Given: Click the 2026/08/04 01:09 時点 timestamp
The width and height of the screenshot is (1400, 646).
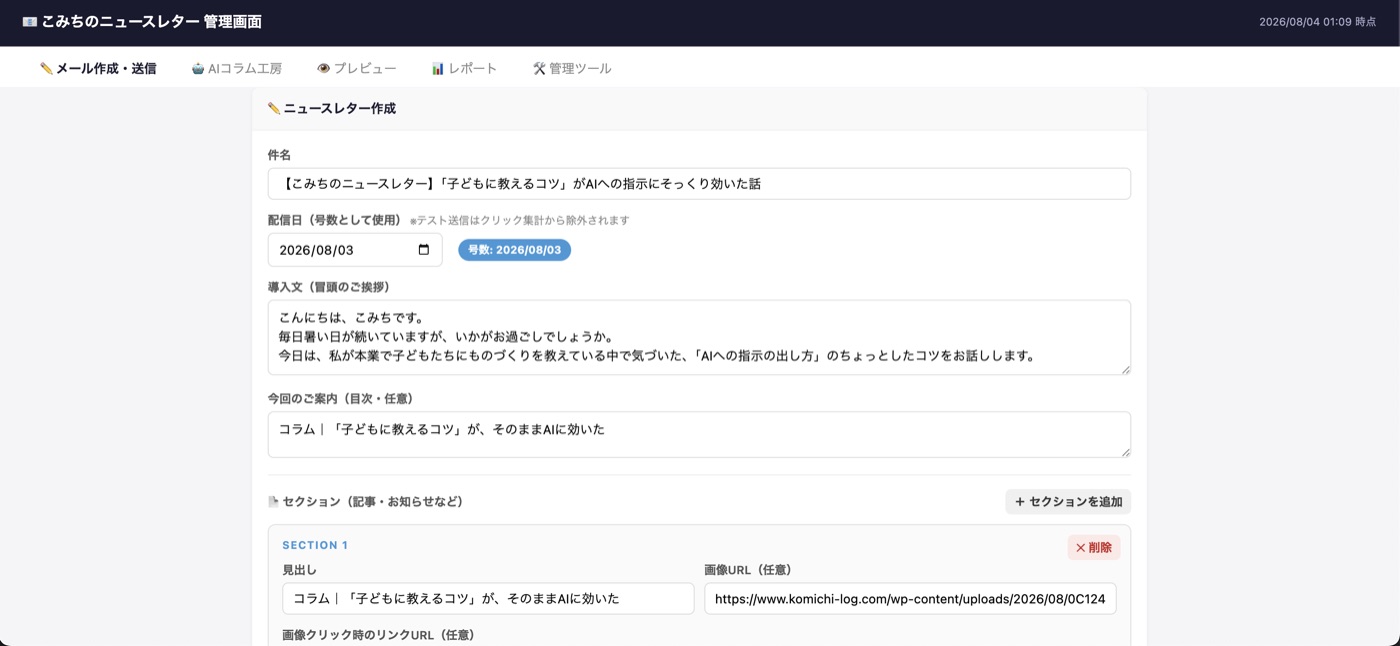Looking at the screenshot, I should pyautogui.click(x=1317, y=22).
